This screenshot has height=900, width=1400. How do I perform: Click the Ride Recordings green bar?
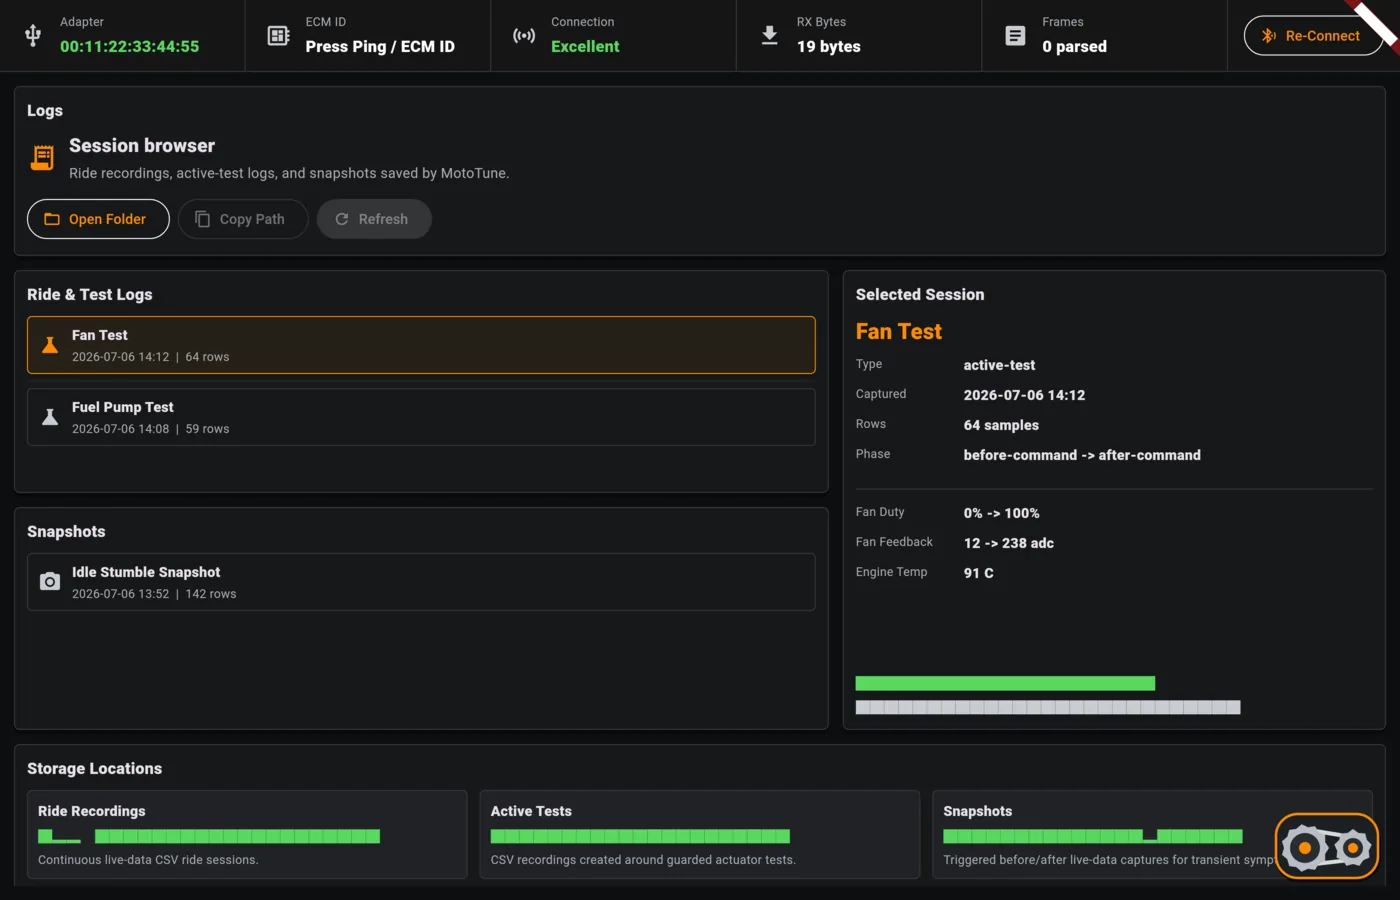pos(209,836)
